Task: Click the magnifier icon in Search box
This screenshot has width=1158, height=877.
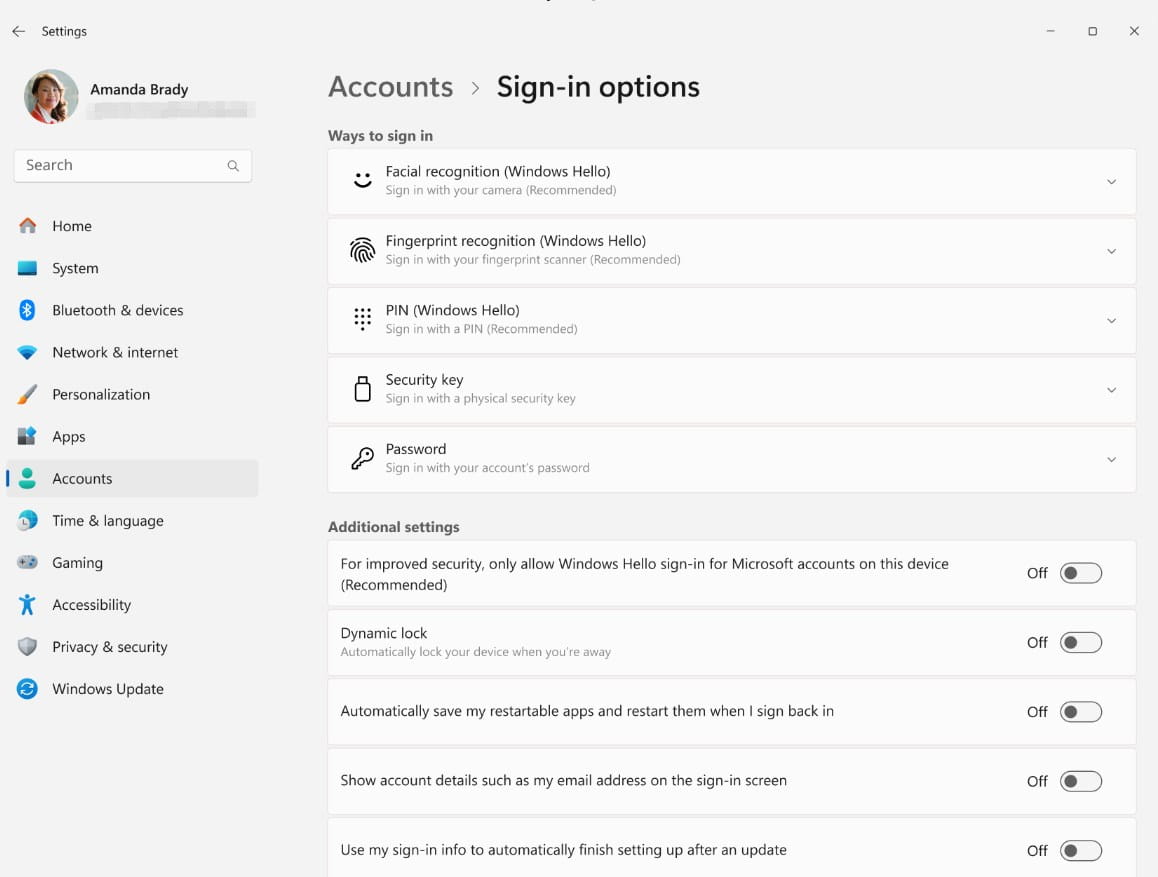Action: tap(233, 165)
